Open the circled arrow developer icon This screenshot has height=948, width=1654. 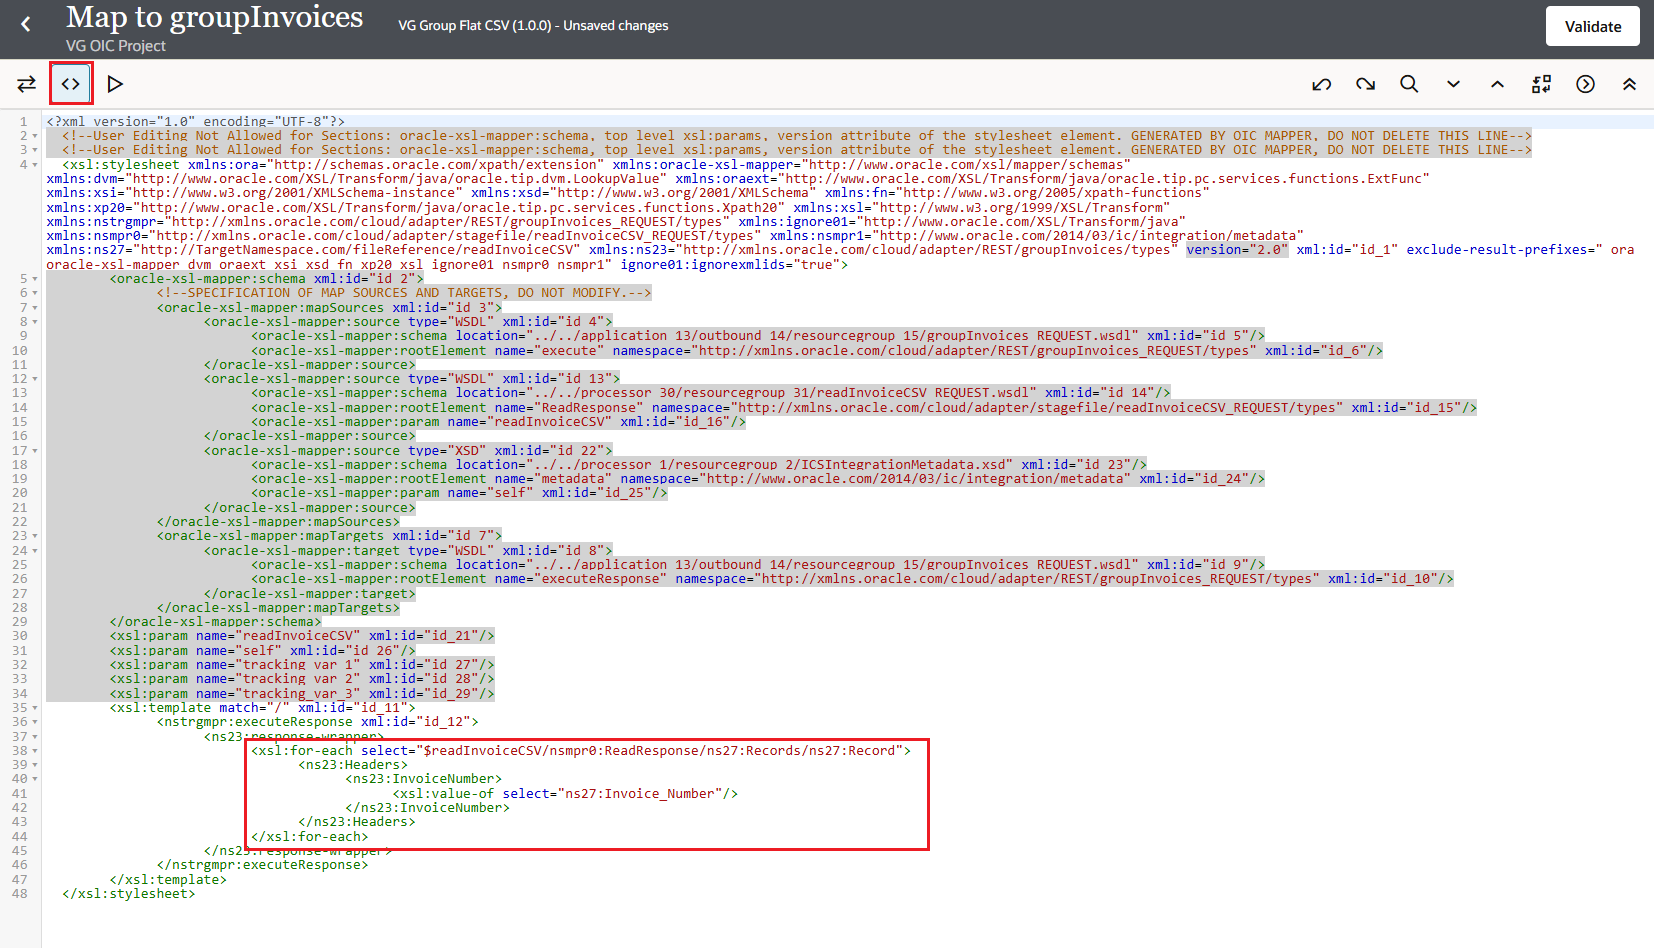[x=1585, y=84]
